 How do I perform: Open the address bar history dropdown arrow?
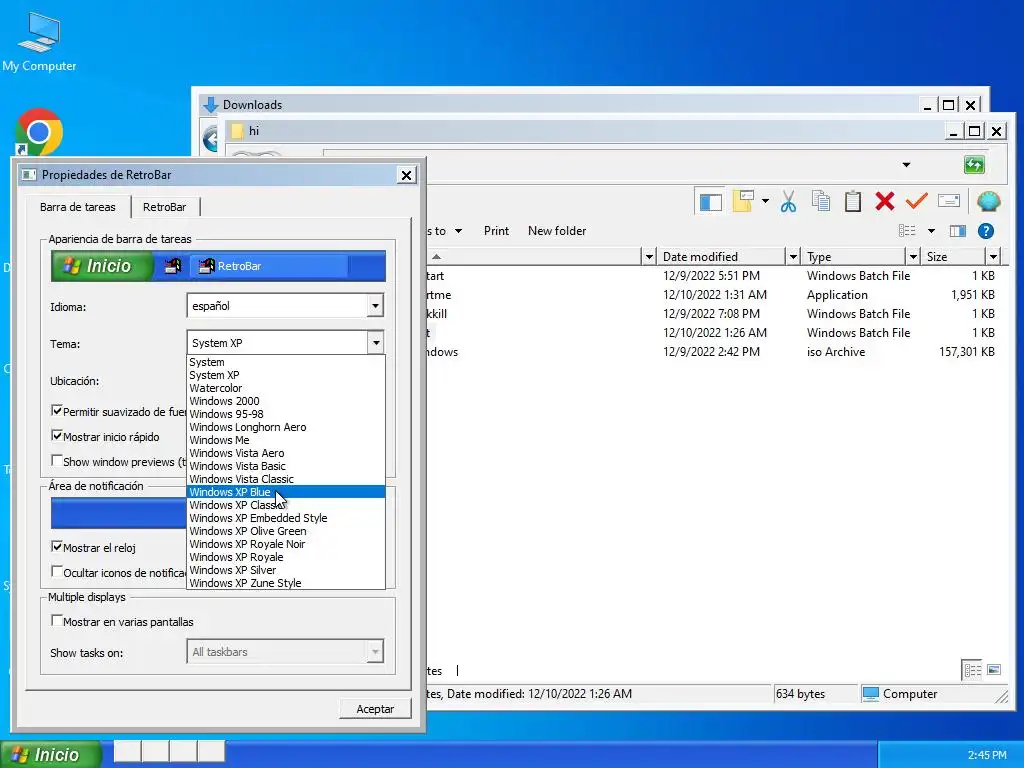pyautogui.click(x=906, y=165)
